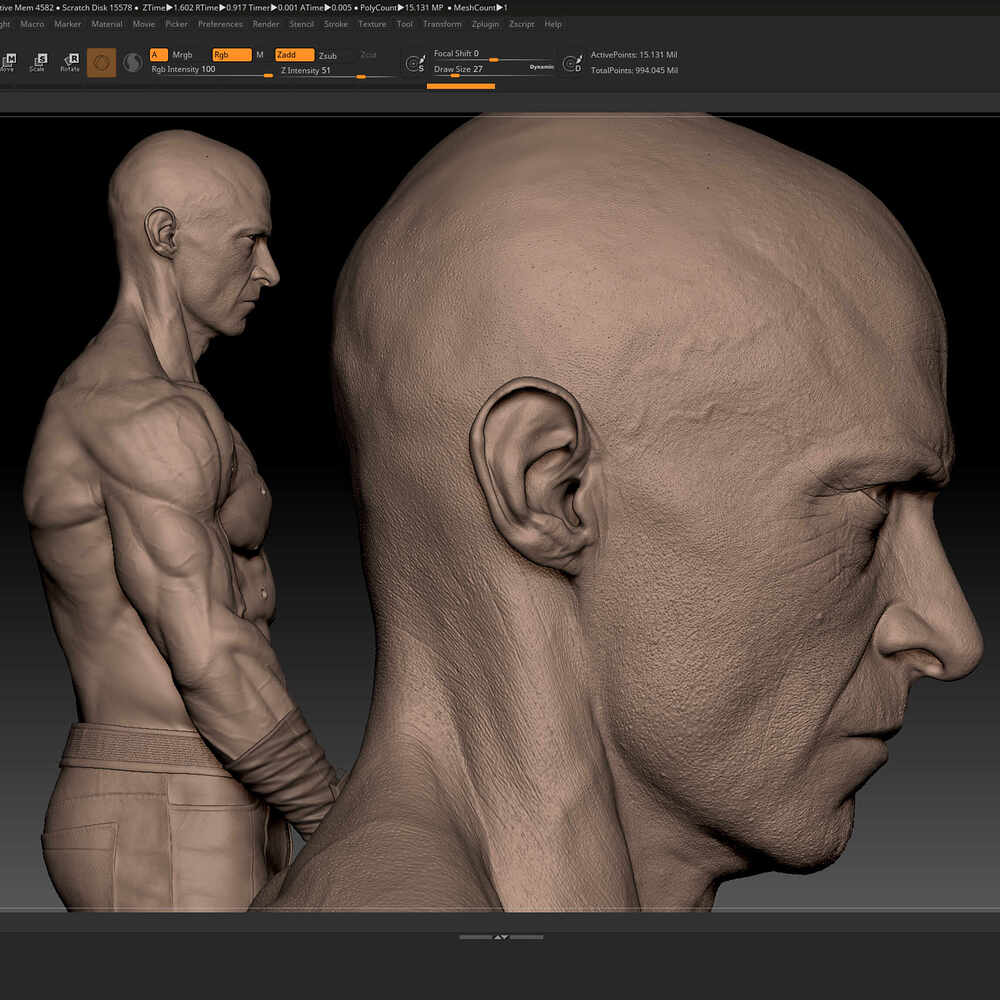Click the PolyCount 15.131 MP status text
The height and width of the screenshot is (1000, 1000).
tap(401, 8)
